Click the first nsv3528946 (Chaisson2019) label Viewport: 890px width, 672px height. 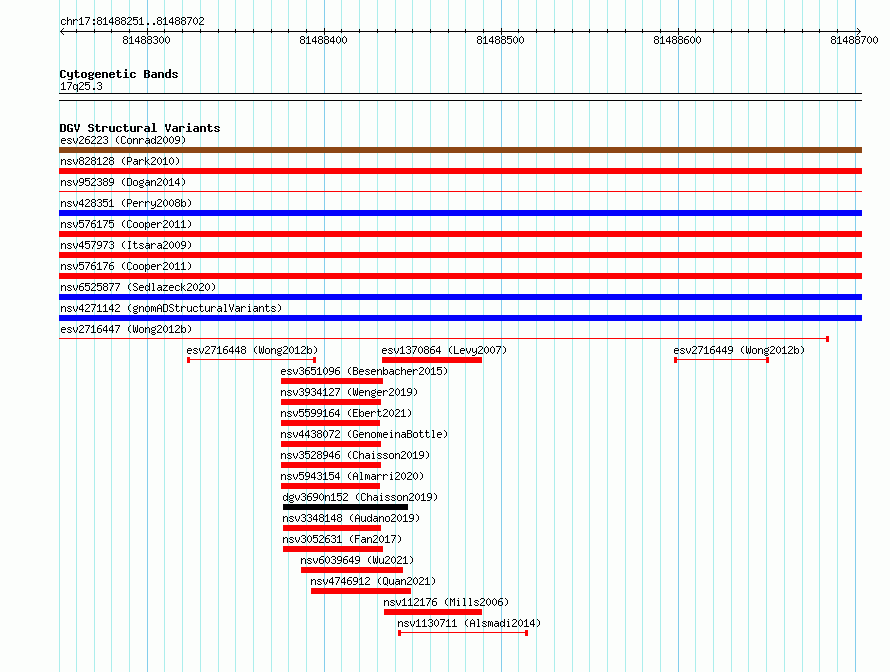(x=355, y=455)
